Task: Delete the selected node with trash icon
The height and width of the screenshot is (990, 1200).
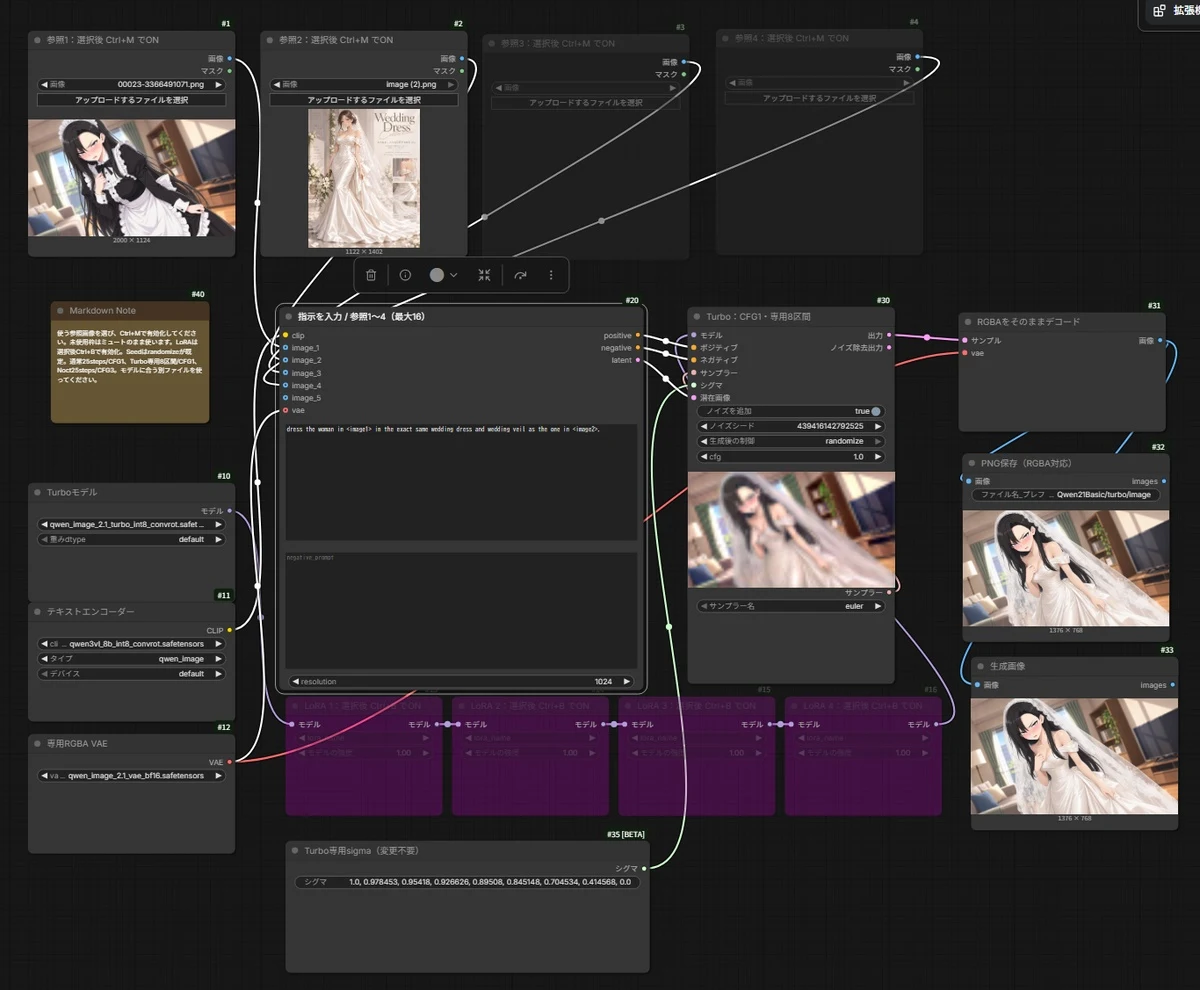Action: click(371, 275)
